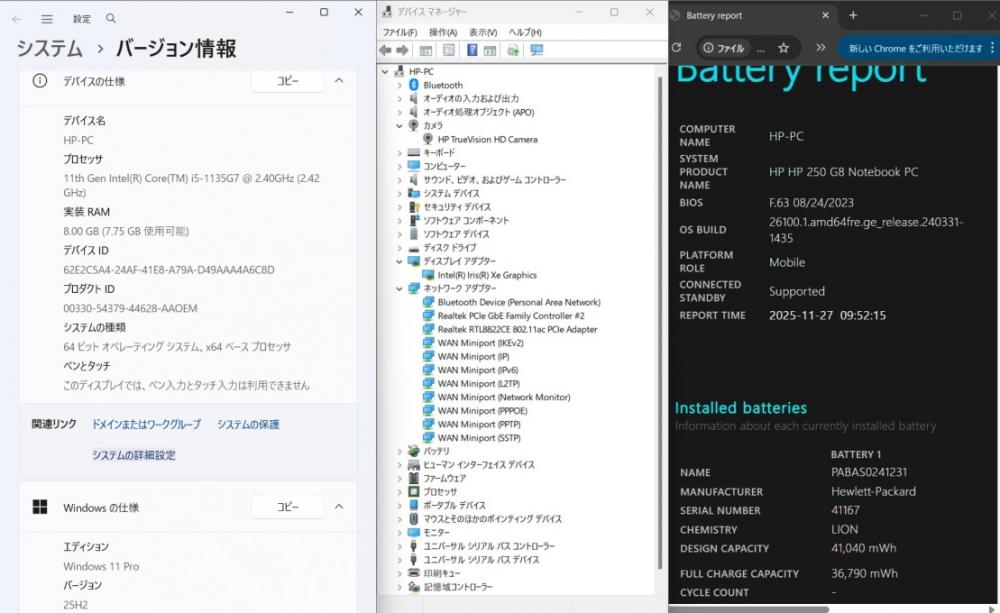Click product ID 00330-54379-44628-AAOEM text
The height and width of the screenshot is (613, 1000).
click(130, 308)
